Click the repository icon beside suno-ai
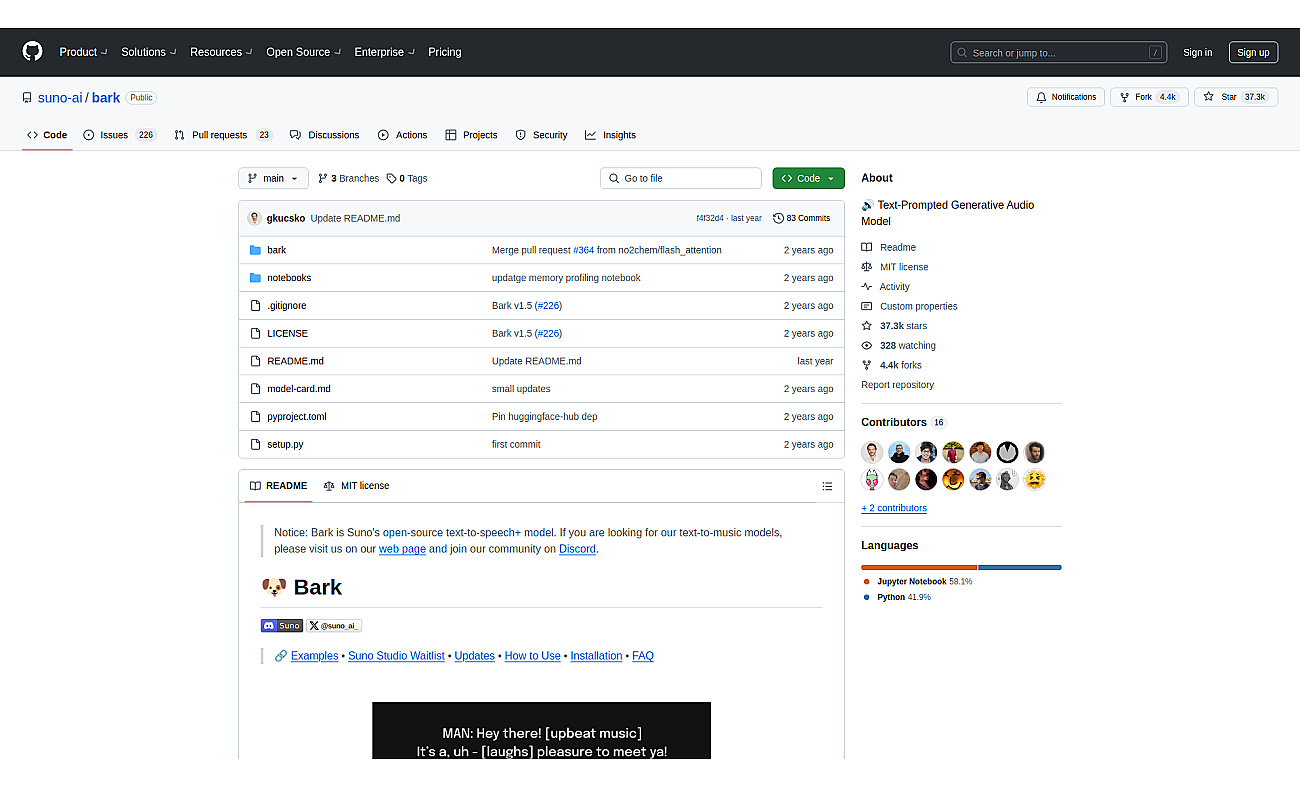 (x=27, y=98)
